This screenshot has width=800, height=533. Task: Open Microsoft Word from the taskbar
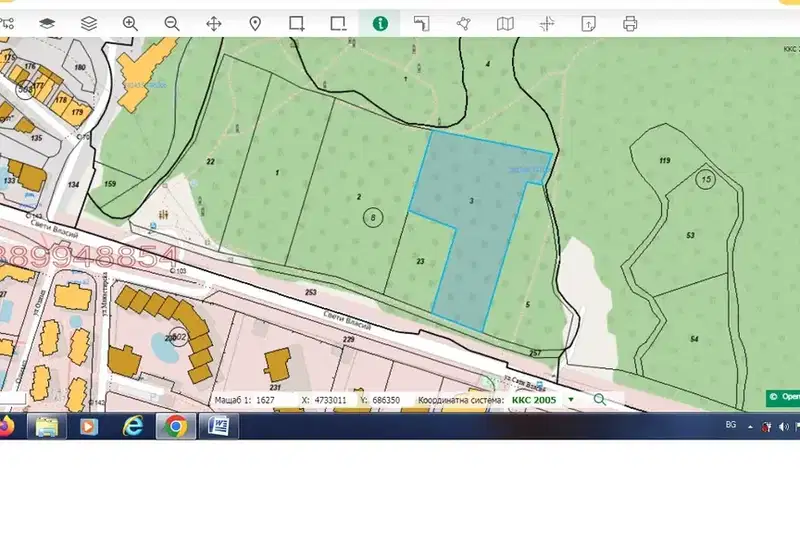point(218,426)
